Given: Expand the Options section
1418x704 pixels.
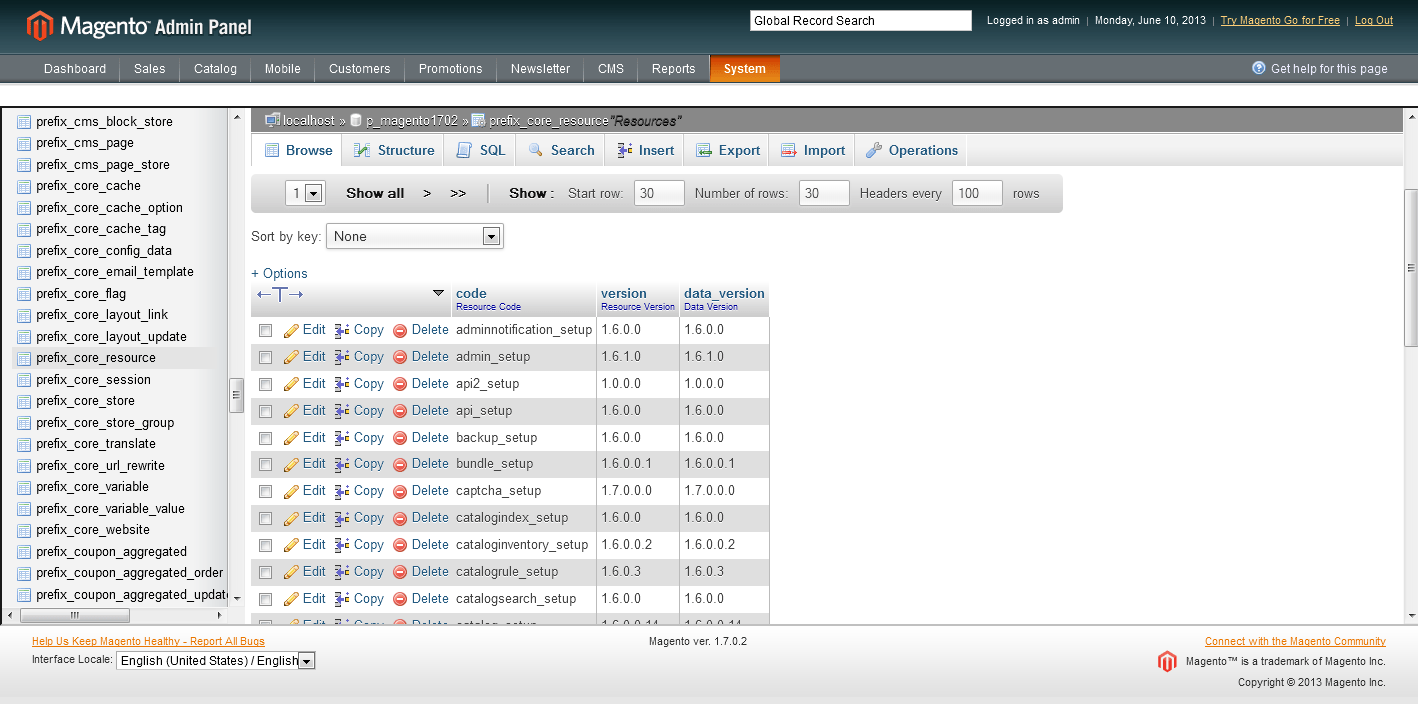Looking at the screenshot, I should 279,273.
